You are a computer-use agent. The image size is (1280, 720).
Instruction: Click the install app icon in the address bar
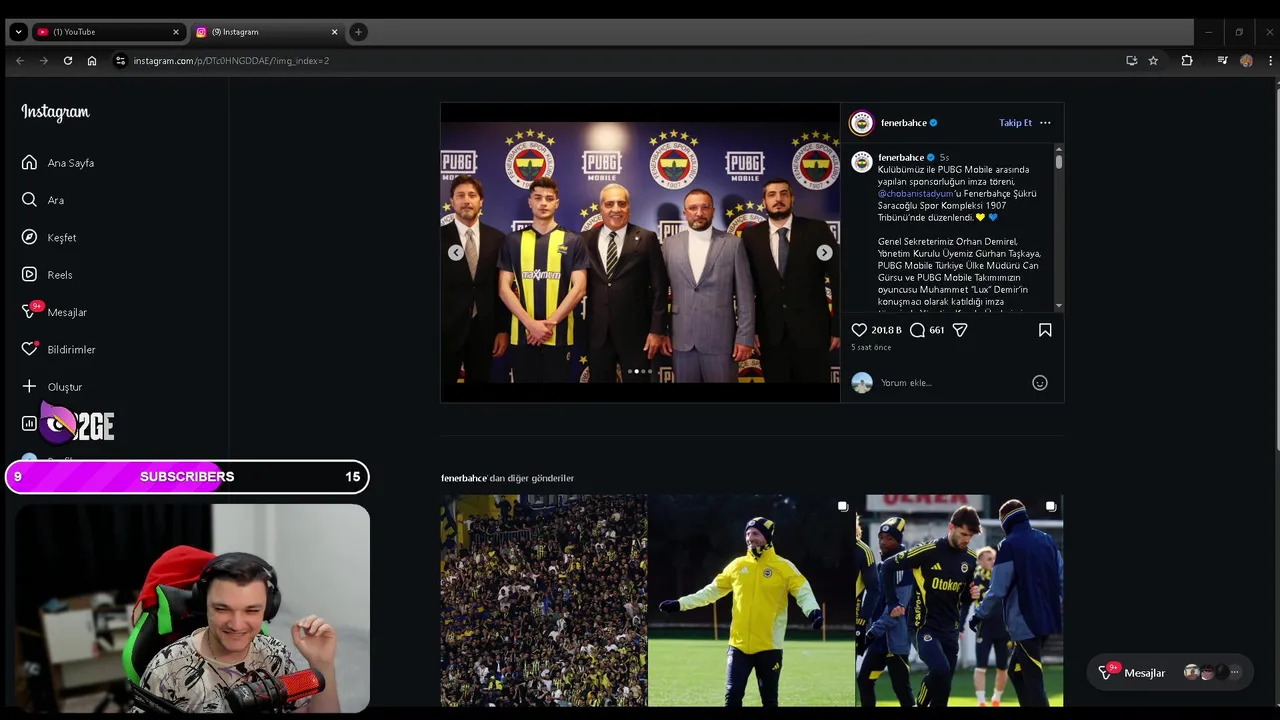(1131, 61)
